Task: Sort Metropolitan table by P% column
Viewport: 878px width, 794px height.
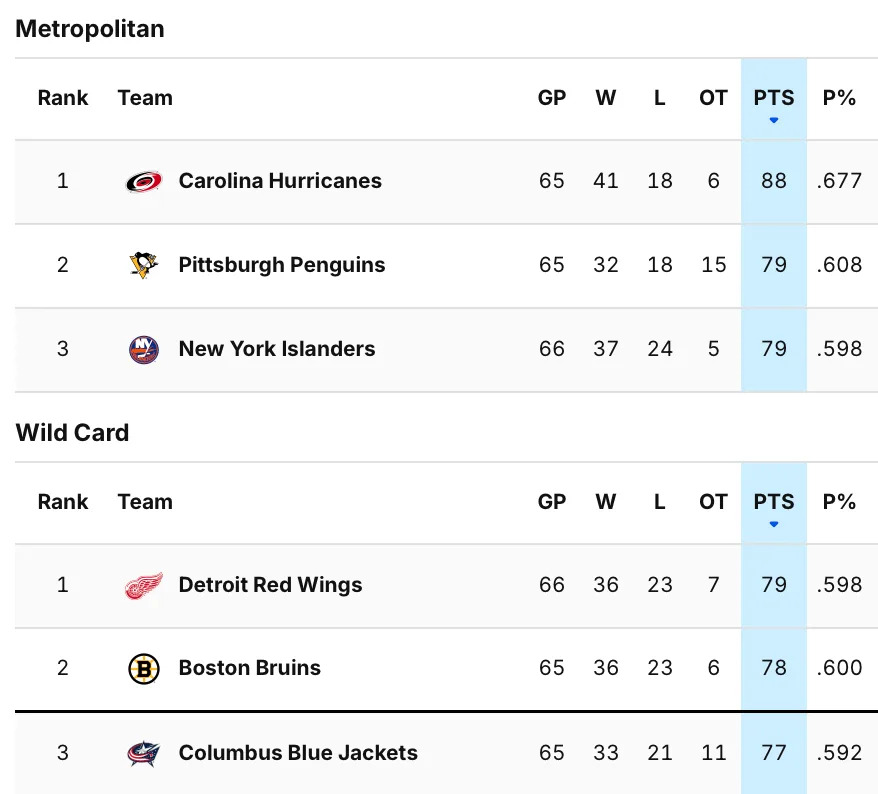Action: (839, 98)
